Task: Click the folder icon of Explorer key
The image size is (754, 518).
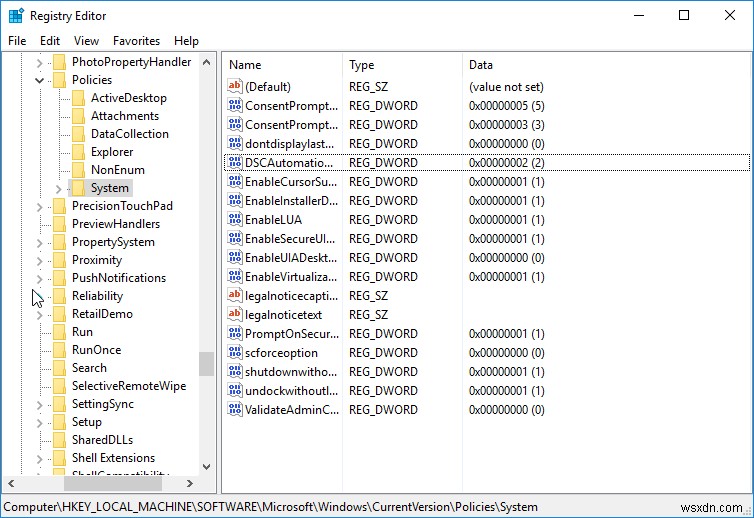Action: [x=78, y=152]
